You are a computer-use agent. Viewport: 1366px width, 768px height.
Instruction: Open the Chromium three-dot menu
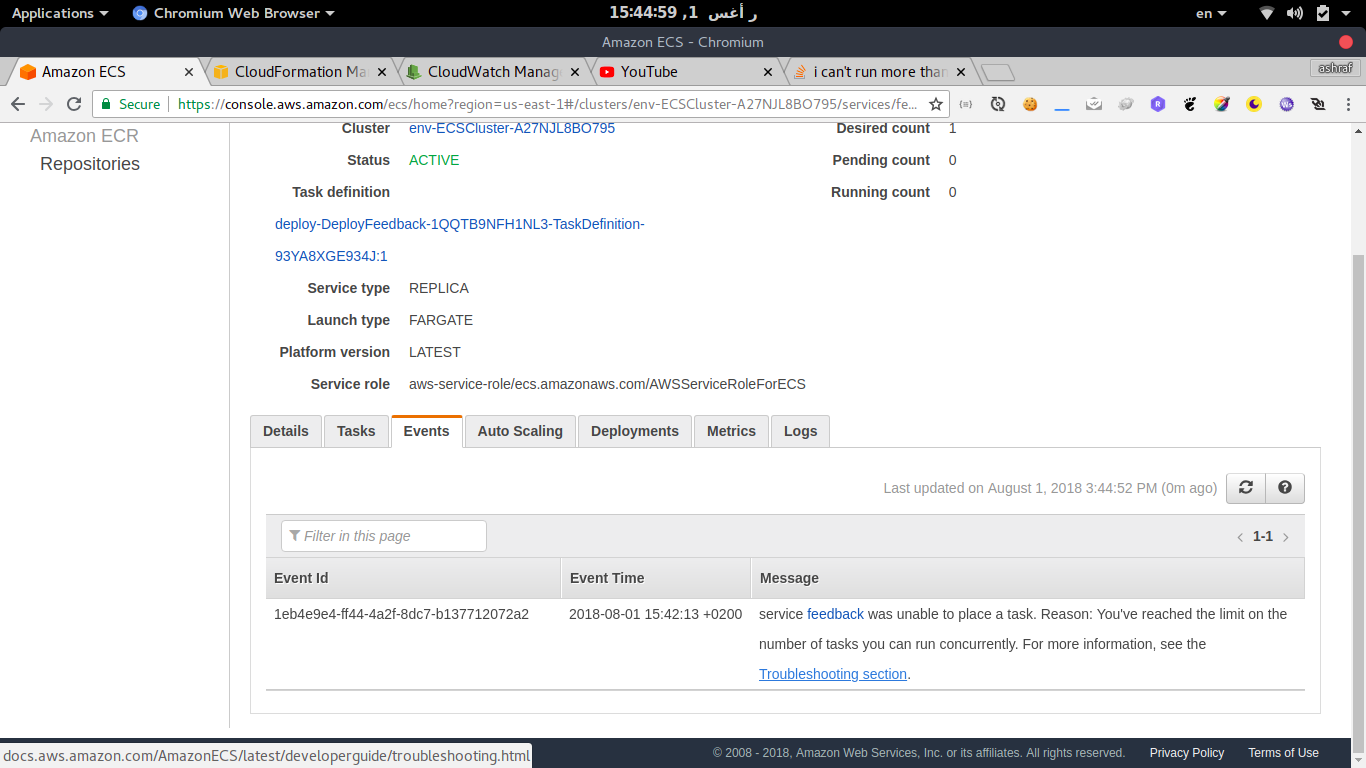(1349, 104)
